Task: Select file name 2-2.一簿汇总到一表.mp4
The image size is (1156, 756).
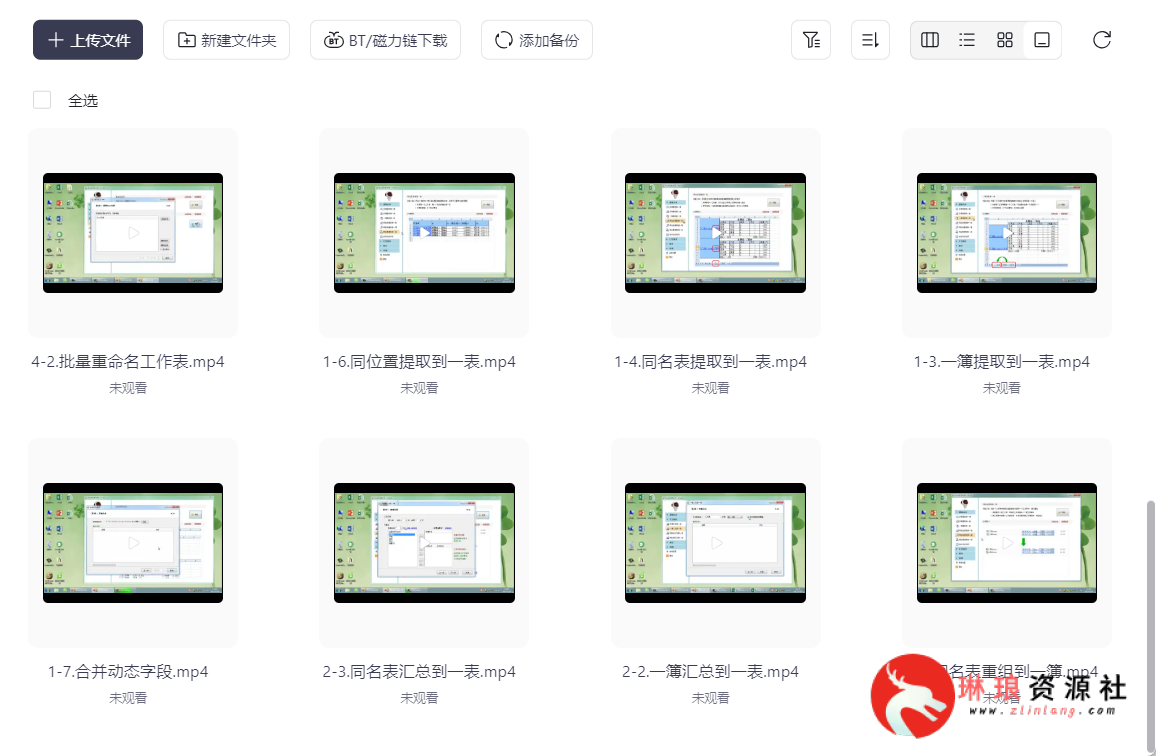Action: click(x=711, y=671)
